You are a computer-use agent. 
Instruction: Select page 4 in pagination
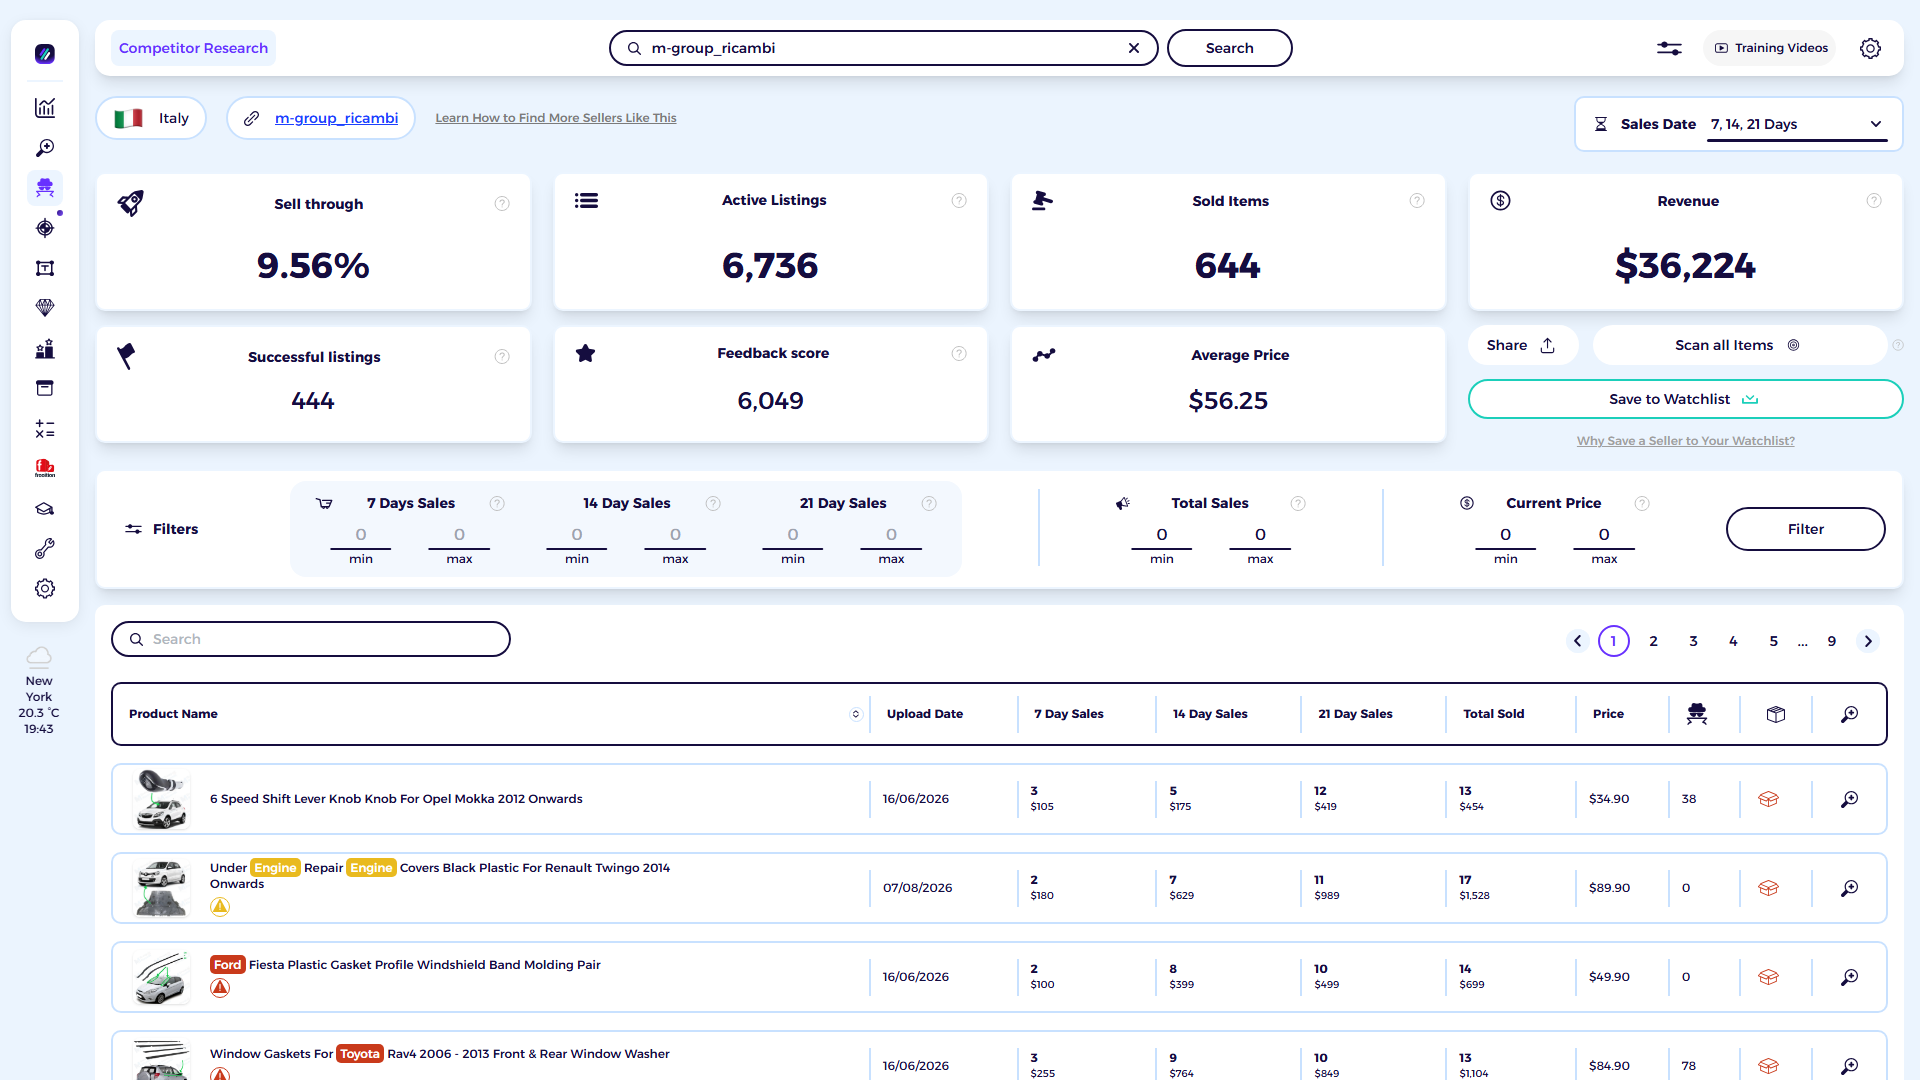[x=1734, y=641]
